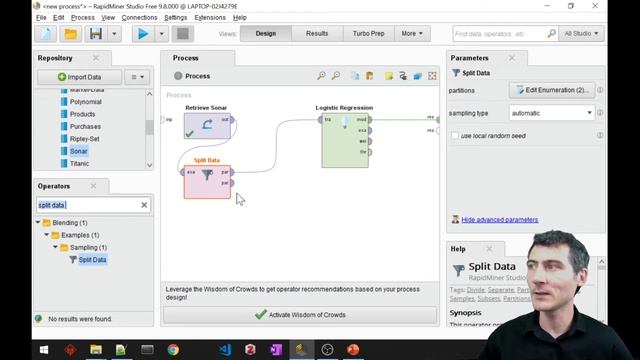Image resolution: width=640 pixels, height=360 pixels.
Task: Click Hide advanced parameters link
Action: click(500, 220)
